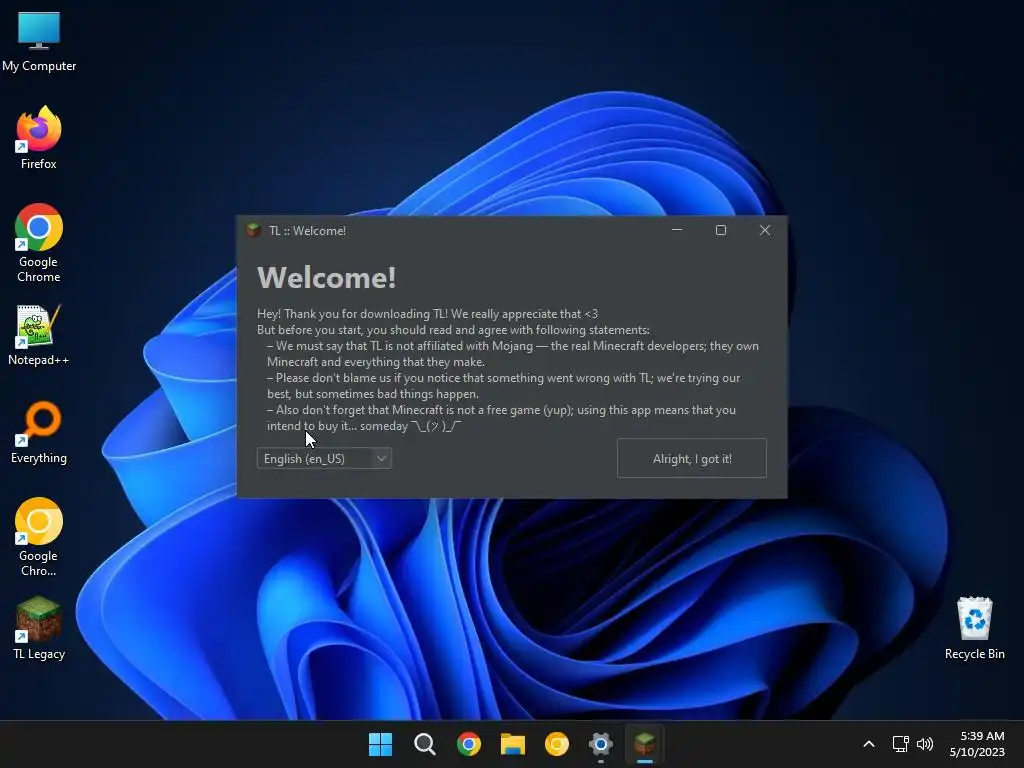This screenshot has width=1024, height=768.
Task: Click 'Please don't blame us' statement
Action: 504,386
